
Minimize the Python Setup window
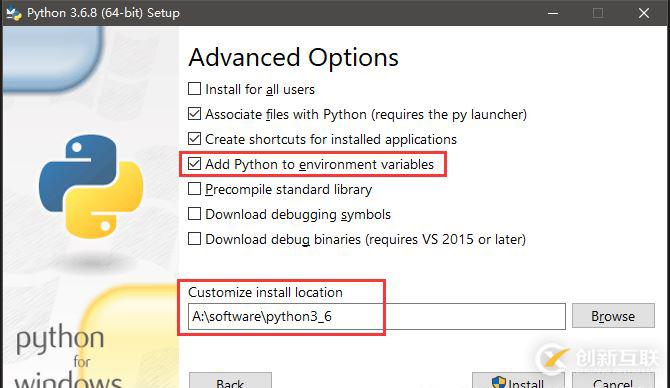tap(553, 13)
